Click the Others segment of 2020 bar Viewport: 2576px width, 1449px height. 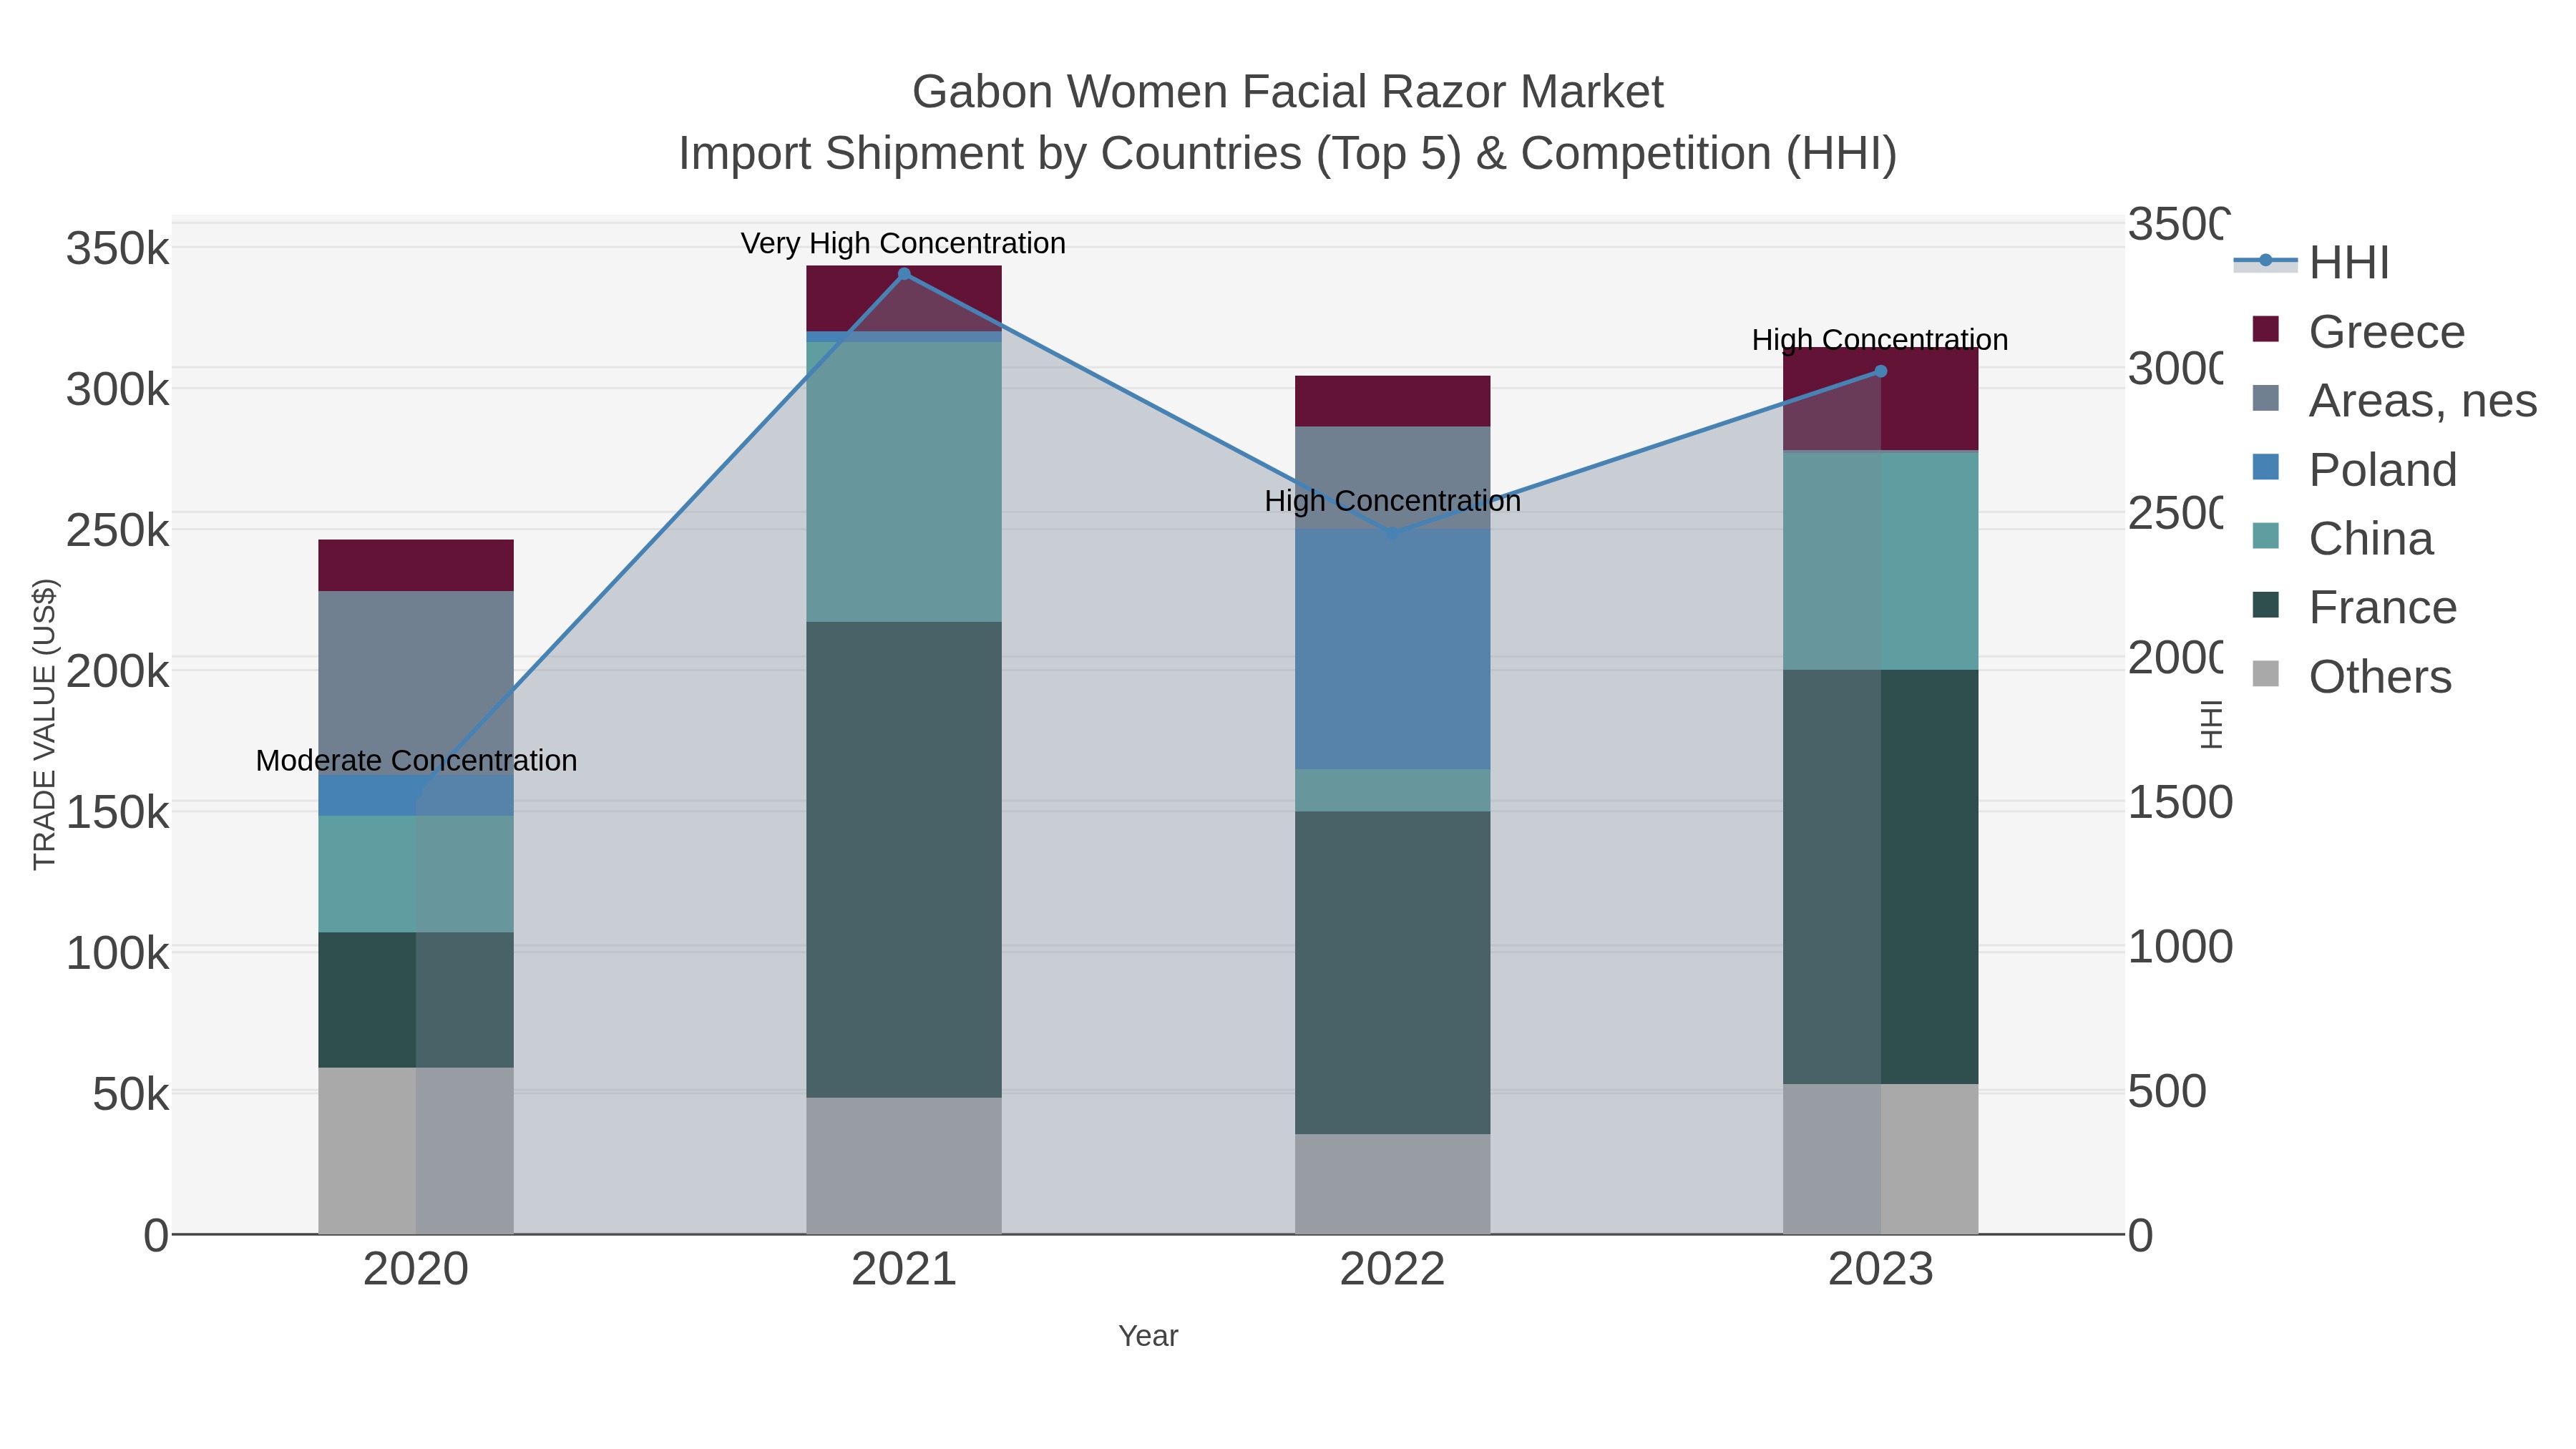point(416,1151)
